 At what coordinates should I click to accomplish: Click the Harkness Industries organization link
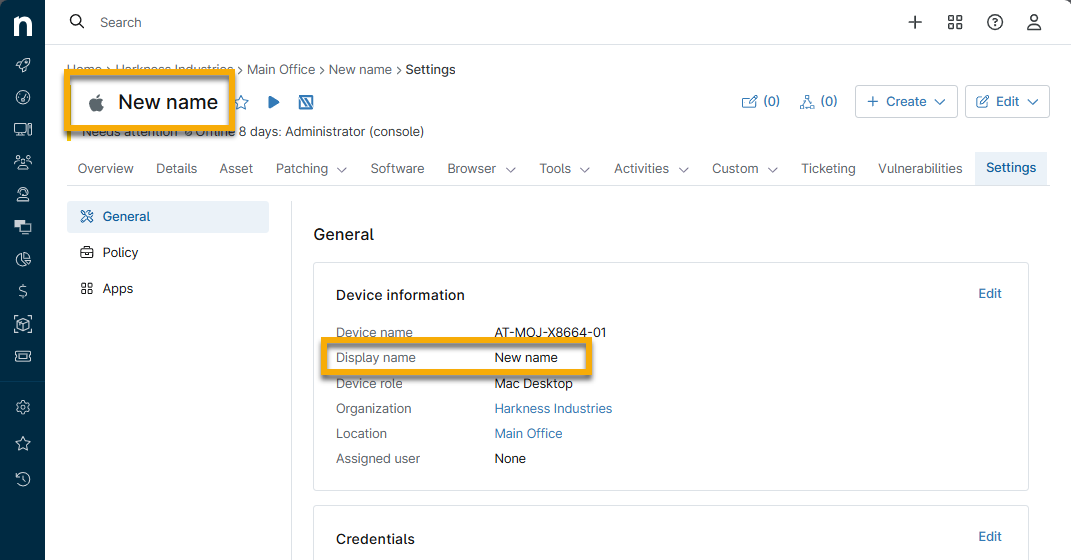tap(553, 408)
